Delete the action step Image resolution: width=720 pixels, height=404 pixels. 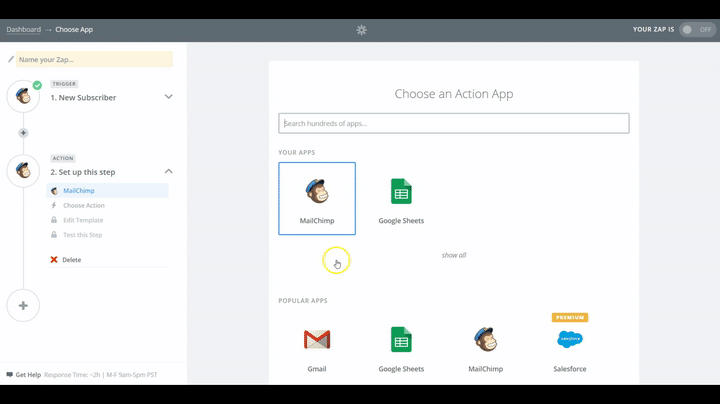click(71, 260)
